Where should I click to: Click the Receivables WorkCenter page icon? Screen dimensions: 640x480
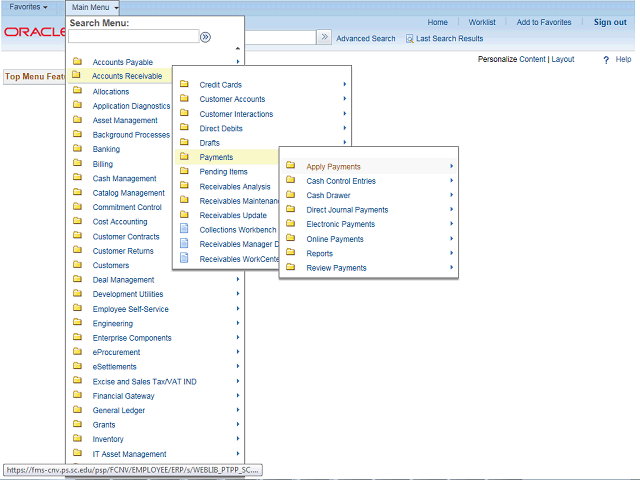(183, 259)
